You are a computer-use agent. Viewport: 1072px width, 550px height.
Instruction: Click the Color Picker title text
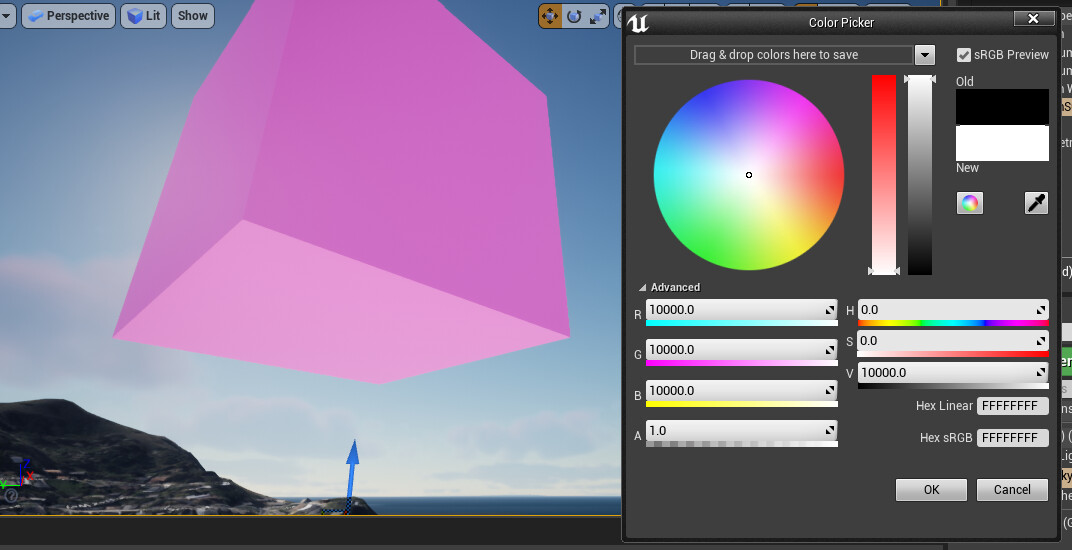(x=841, y=23)
